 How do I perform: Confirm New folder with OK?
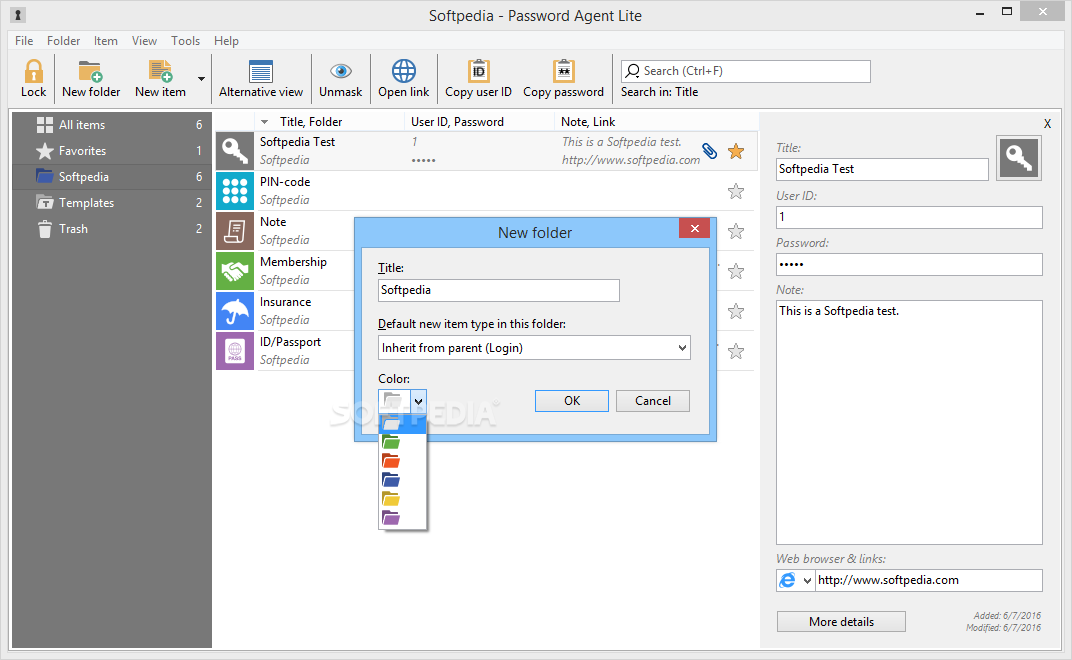click(x=572, y=401)
